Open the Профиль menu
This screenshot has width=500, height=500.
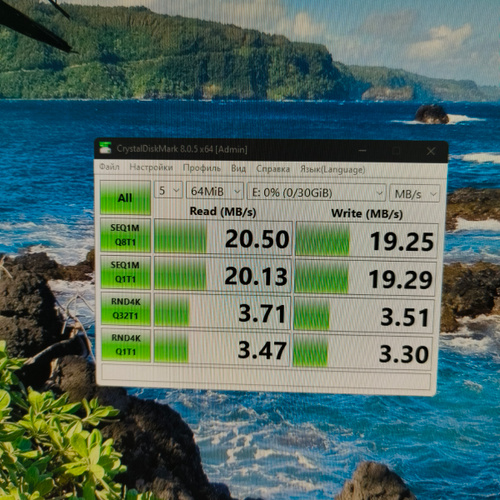coord(202,168)
